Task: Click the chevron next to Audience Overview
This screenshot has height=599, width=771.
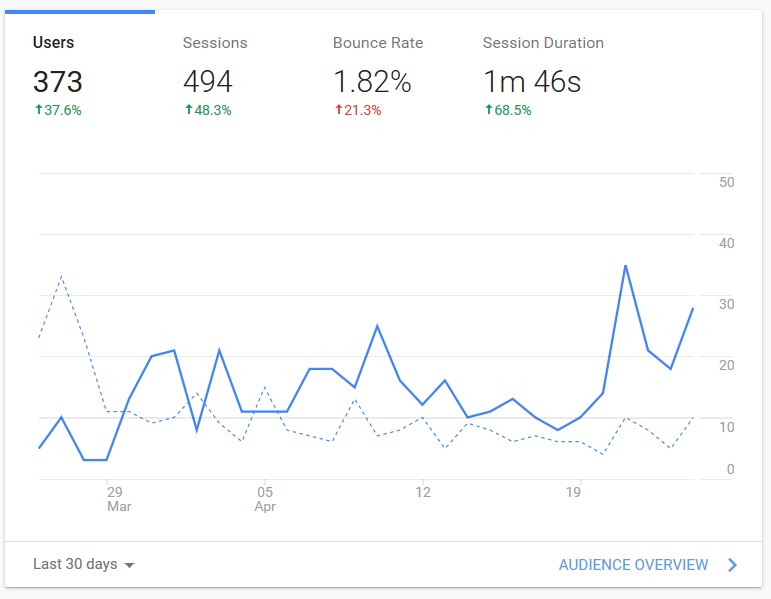Action: pyautogui.click(x=733, y=565)
